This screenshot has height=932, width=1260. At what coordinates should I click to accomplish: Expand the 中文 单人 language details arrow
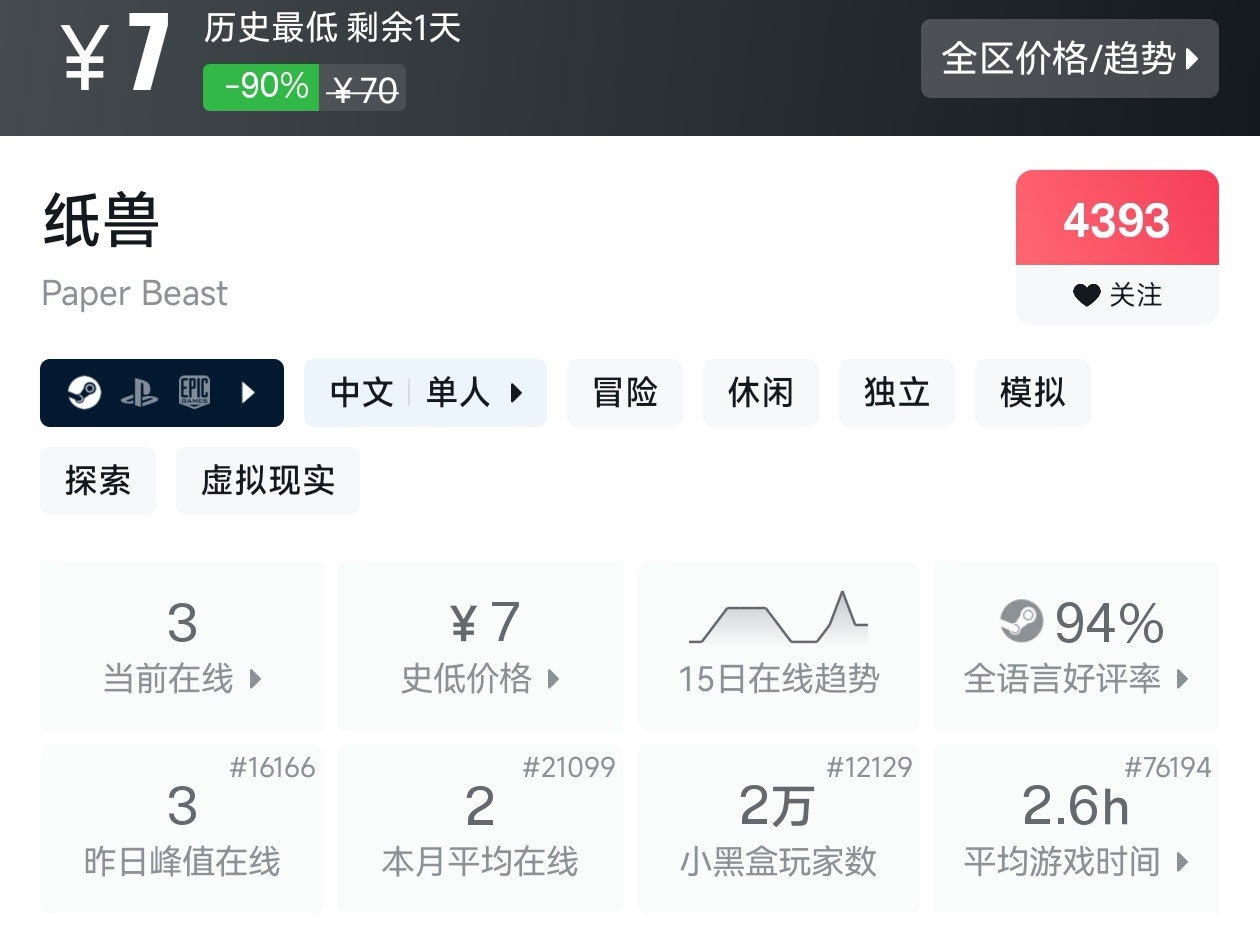click(516, 393)
